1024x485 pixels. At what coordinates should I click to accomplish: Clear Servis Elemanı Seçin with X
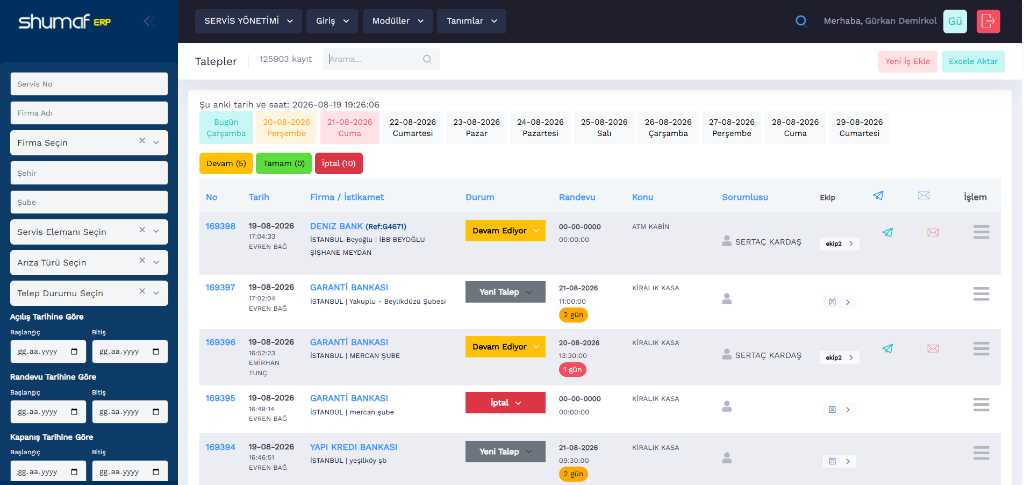(x=142, y=230)
